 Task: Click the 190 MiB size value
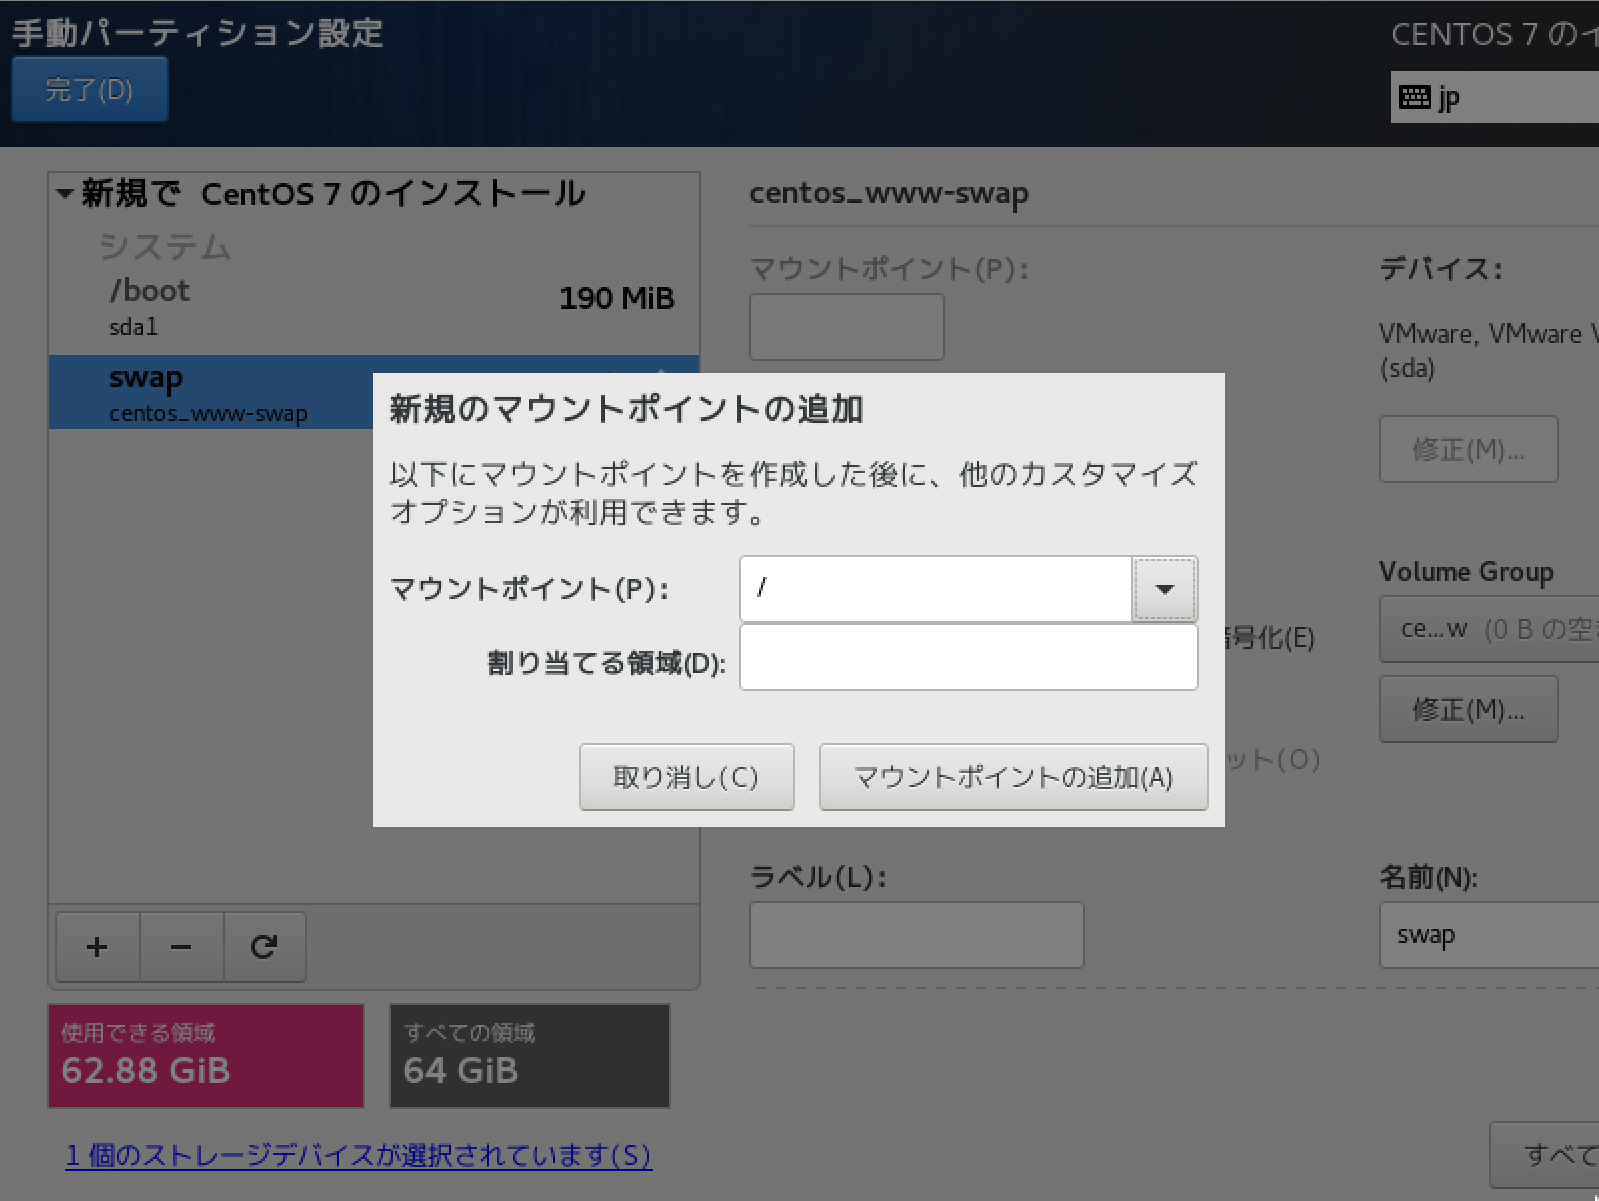617,298
